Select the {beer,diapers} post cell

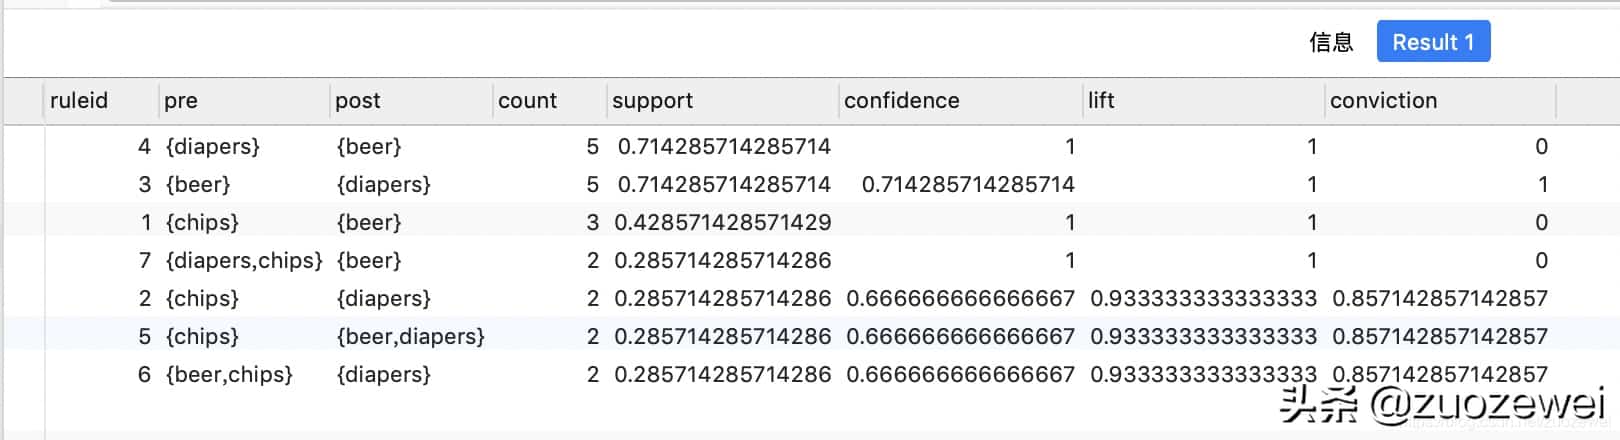(x=410, y=337)
